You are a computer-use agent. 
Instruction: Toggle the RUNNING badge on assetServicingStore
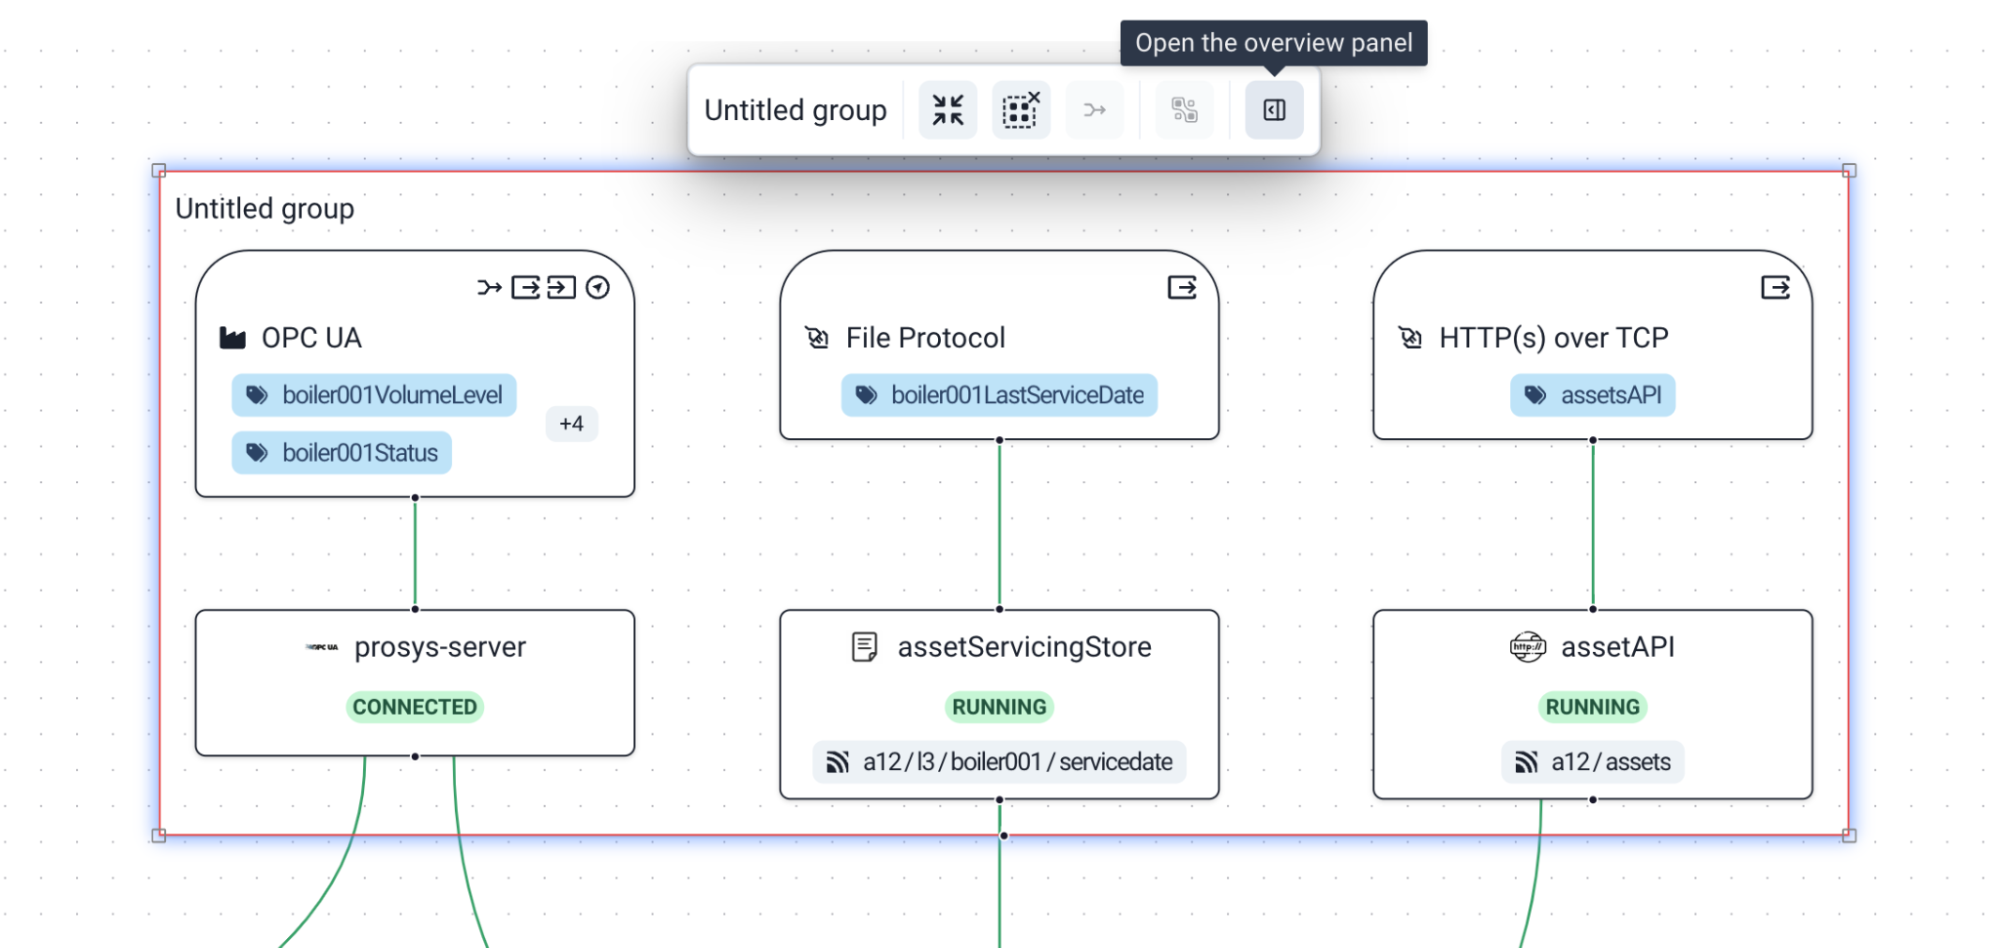coord(999,706)
